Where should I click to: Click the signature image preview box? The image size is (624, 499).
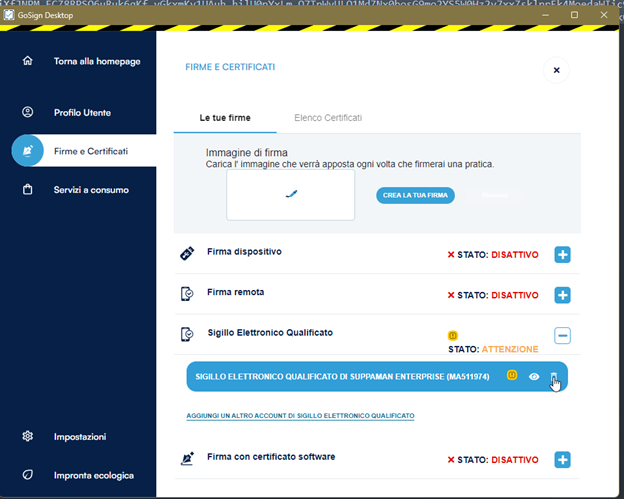[290, 195]
